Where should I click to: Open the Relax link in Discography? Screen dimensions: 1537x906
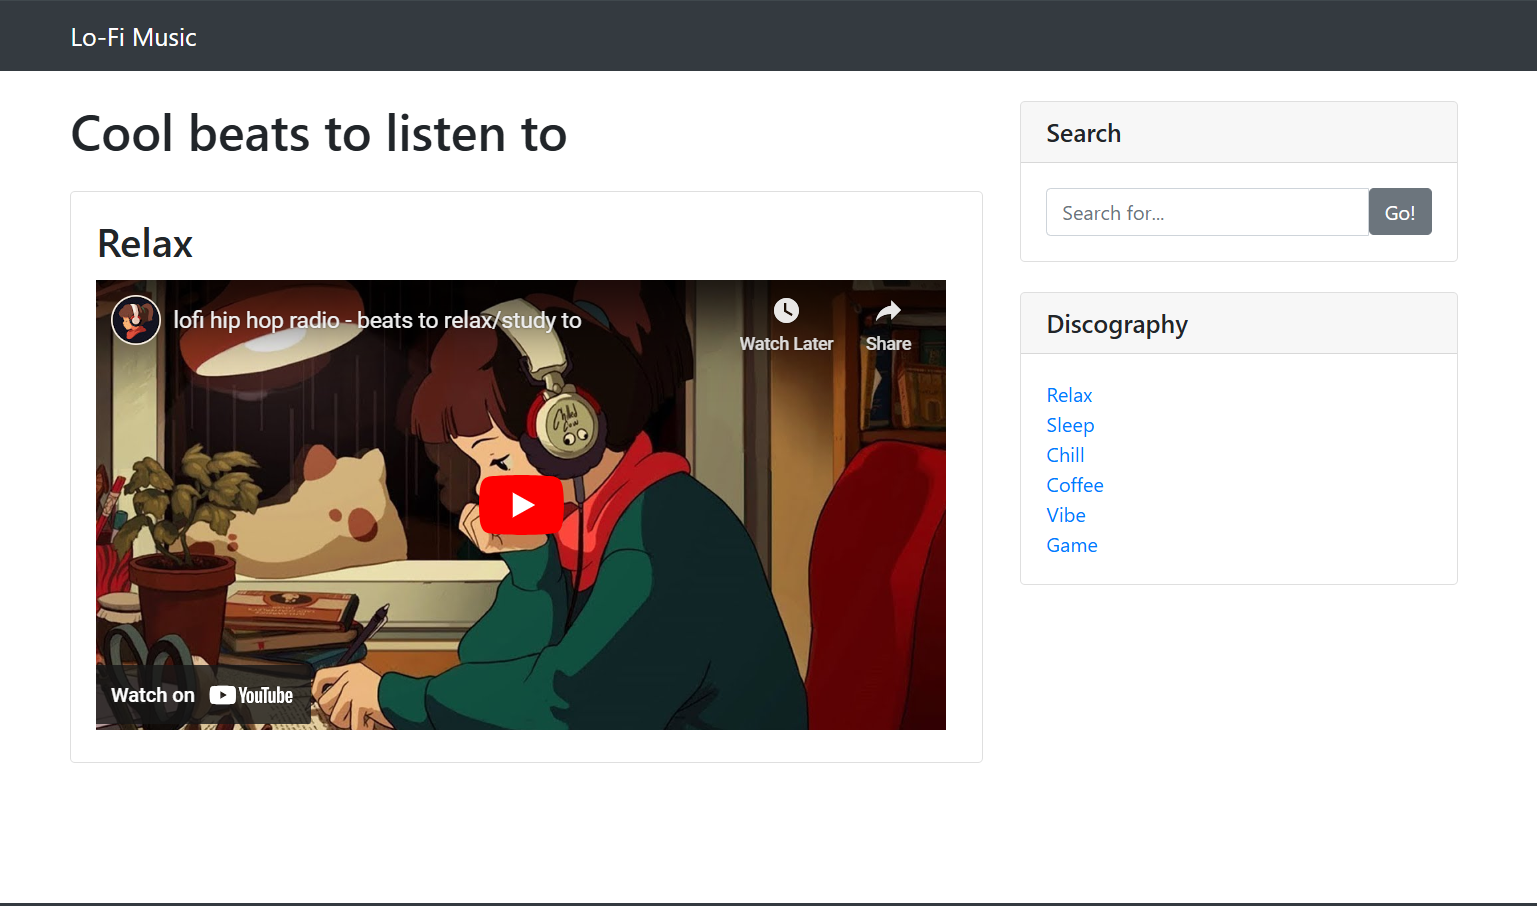(x=1069, y=395)
